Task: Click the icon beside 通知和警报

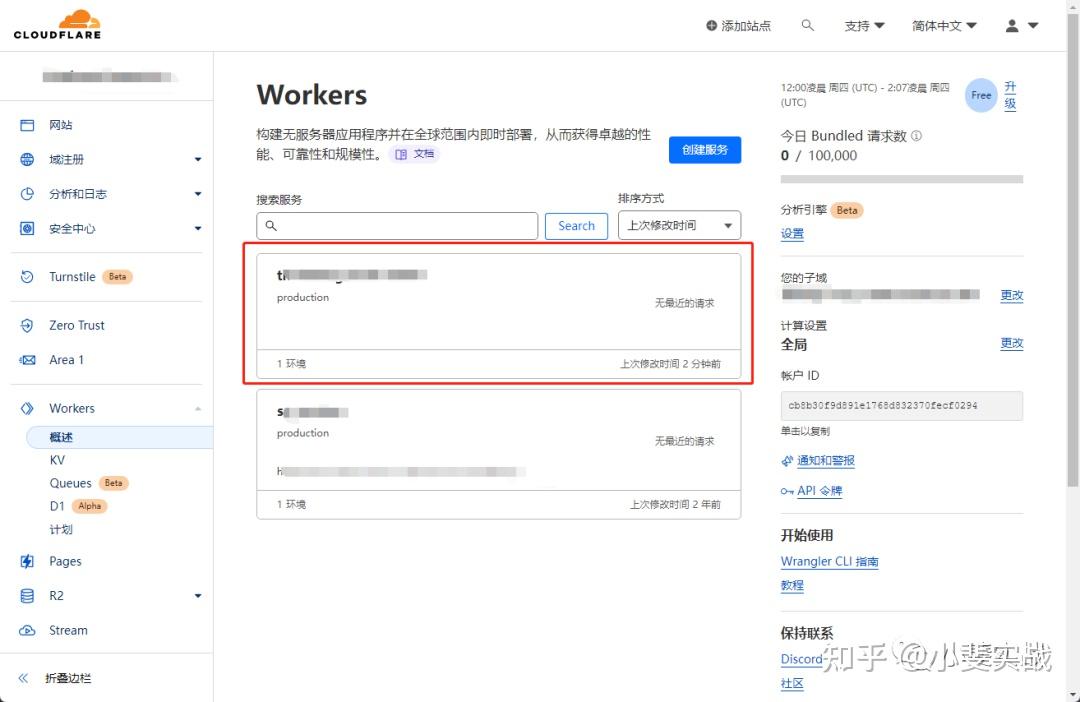Action: [x=787, y=461]
